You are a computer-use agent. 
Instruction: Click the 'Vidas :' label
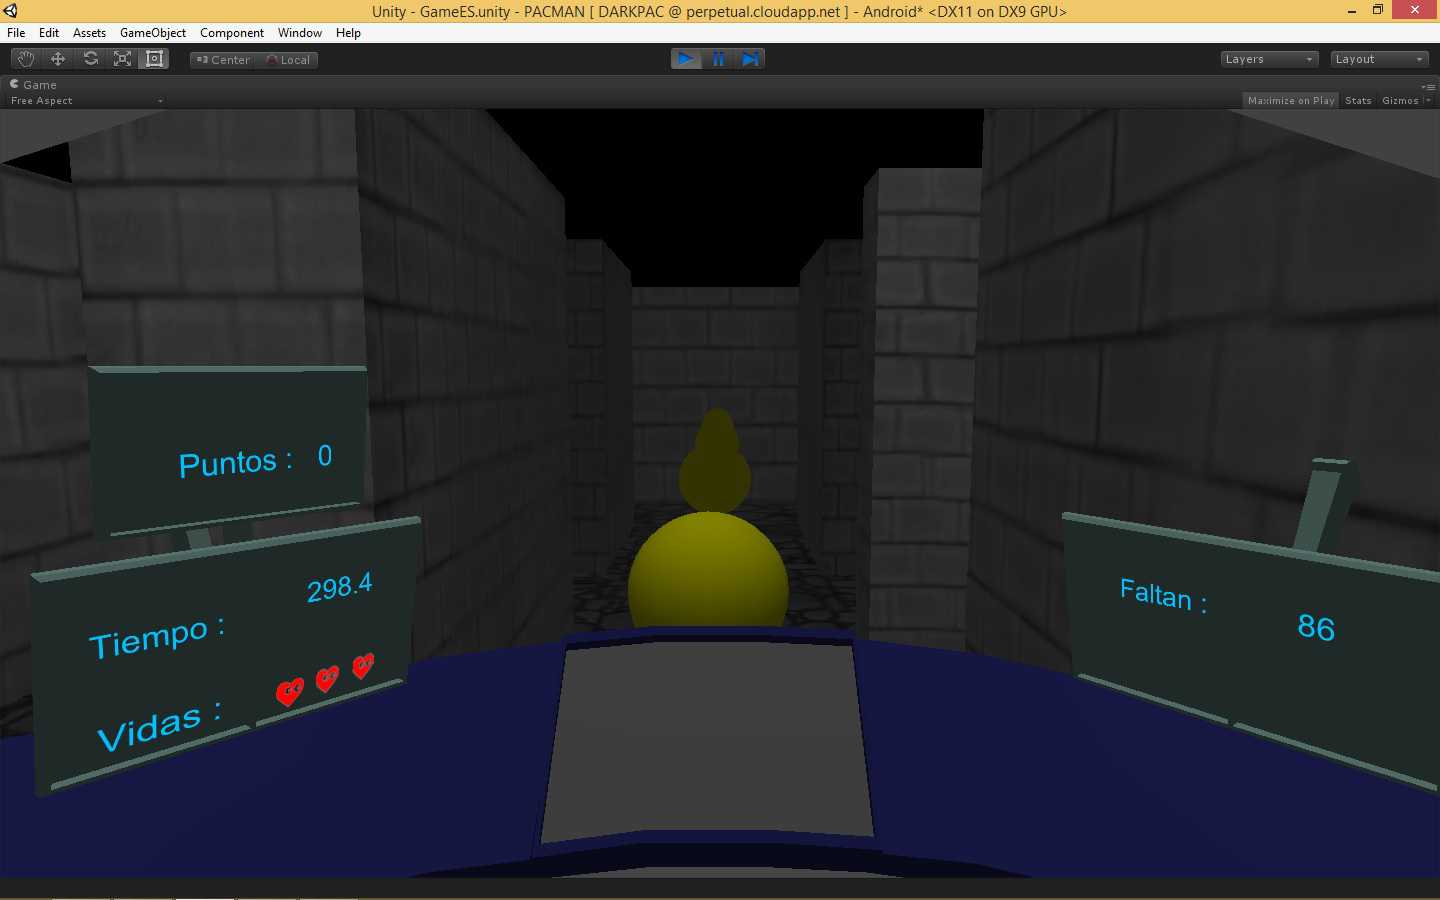point(159,727)
